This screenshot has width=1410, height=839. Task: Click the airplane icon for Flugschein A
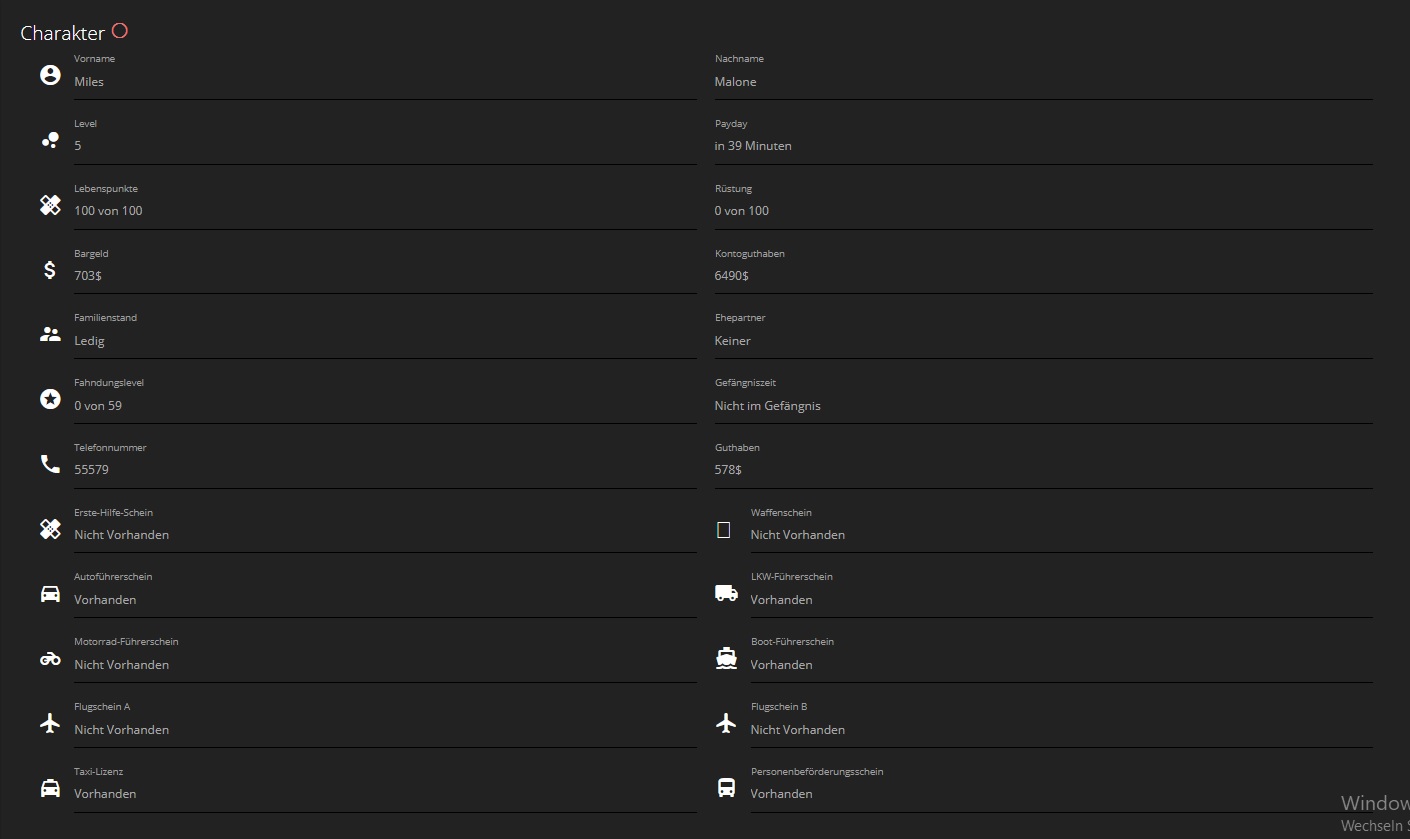50,723
